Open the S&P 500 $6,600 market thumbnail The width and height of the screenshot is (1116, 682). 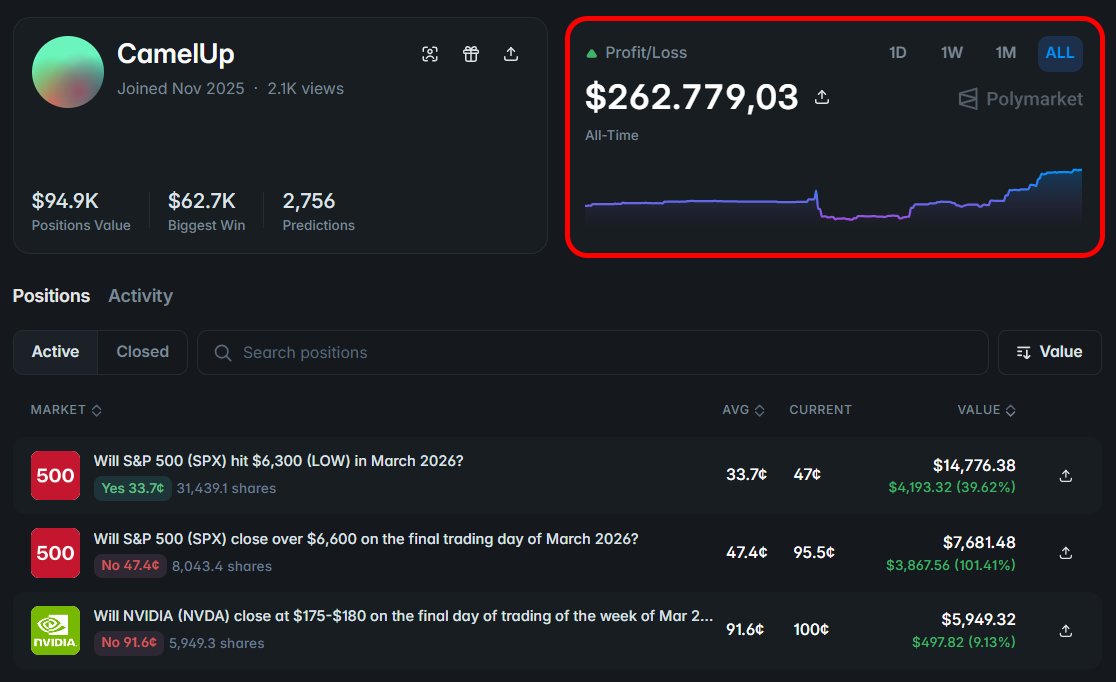coord(56,552)
